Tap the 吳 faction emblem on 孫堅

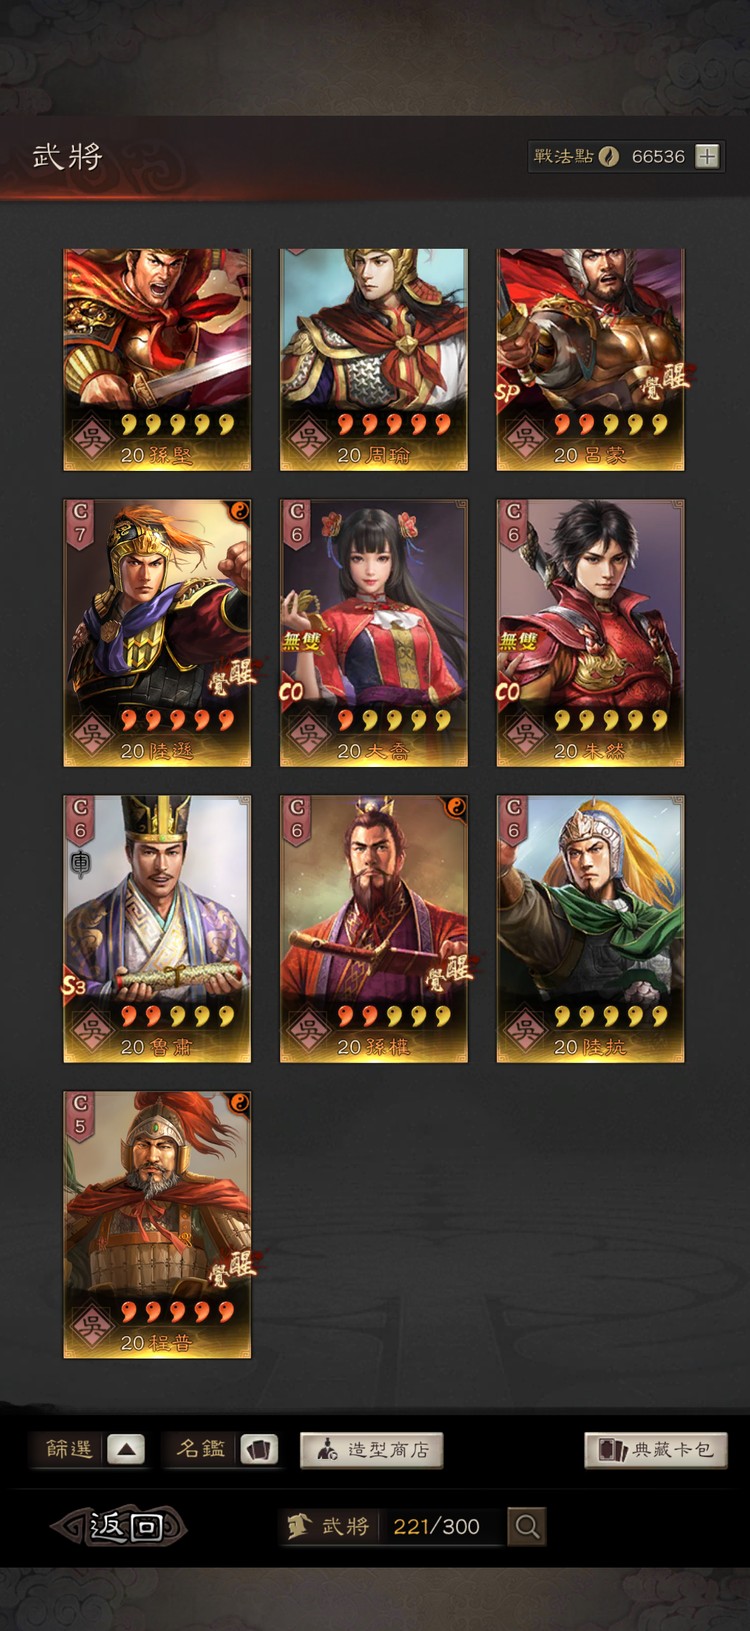90,438
